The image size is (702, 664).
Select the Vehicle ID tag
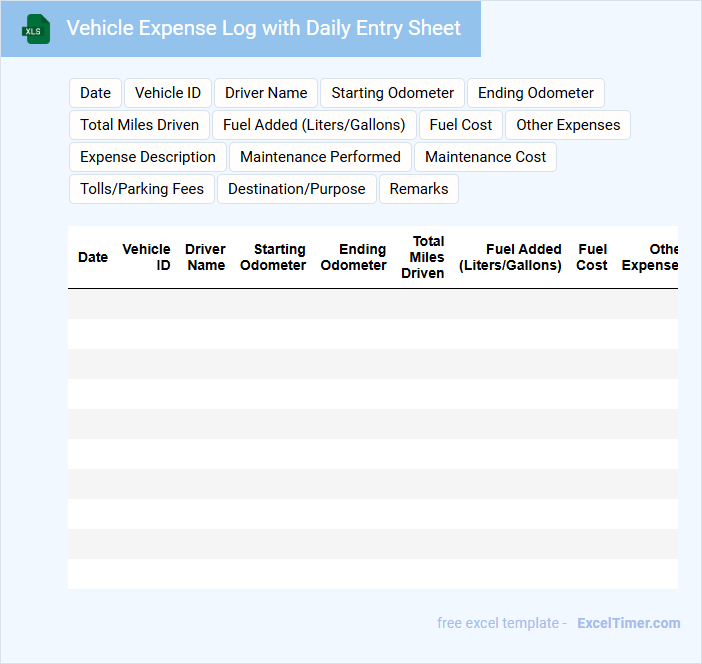(167, 93)
